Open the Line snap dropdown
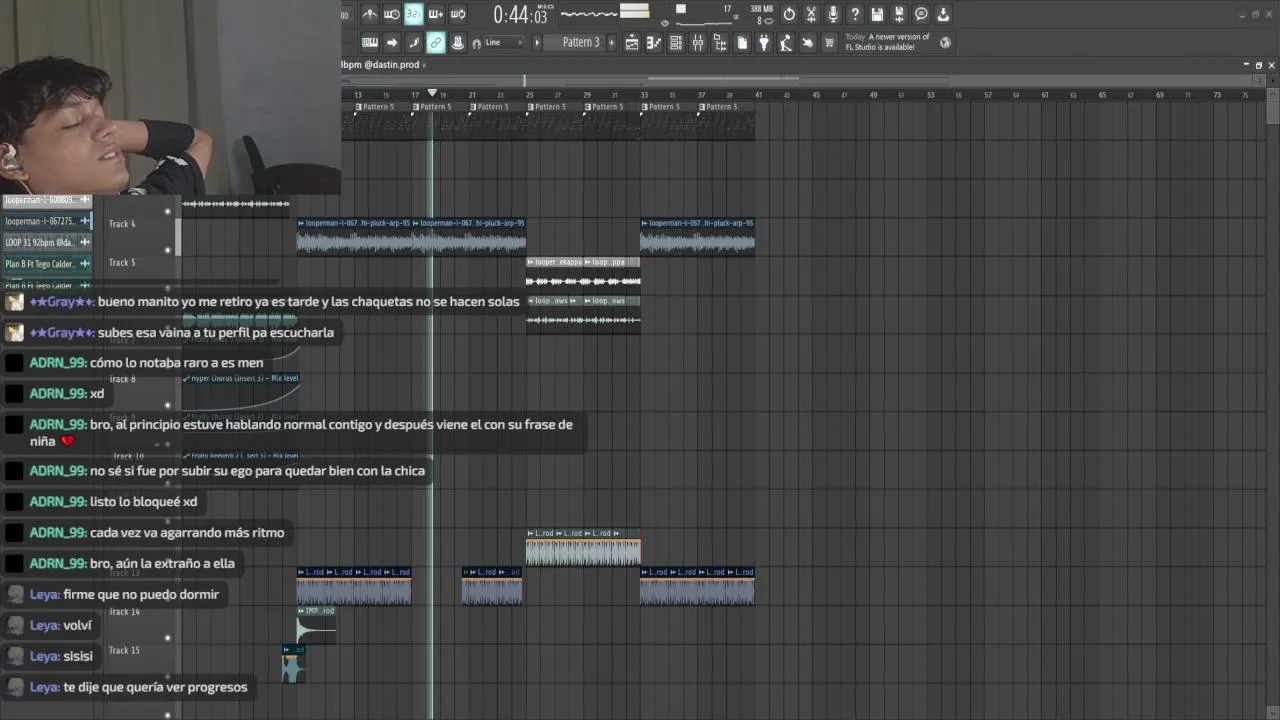This screenshot has height=720, width=1280. 505,43
